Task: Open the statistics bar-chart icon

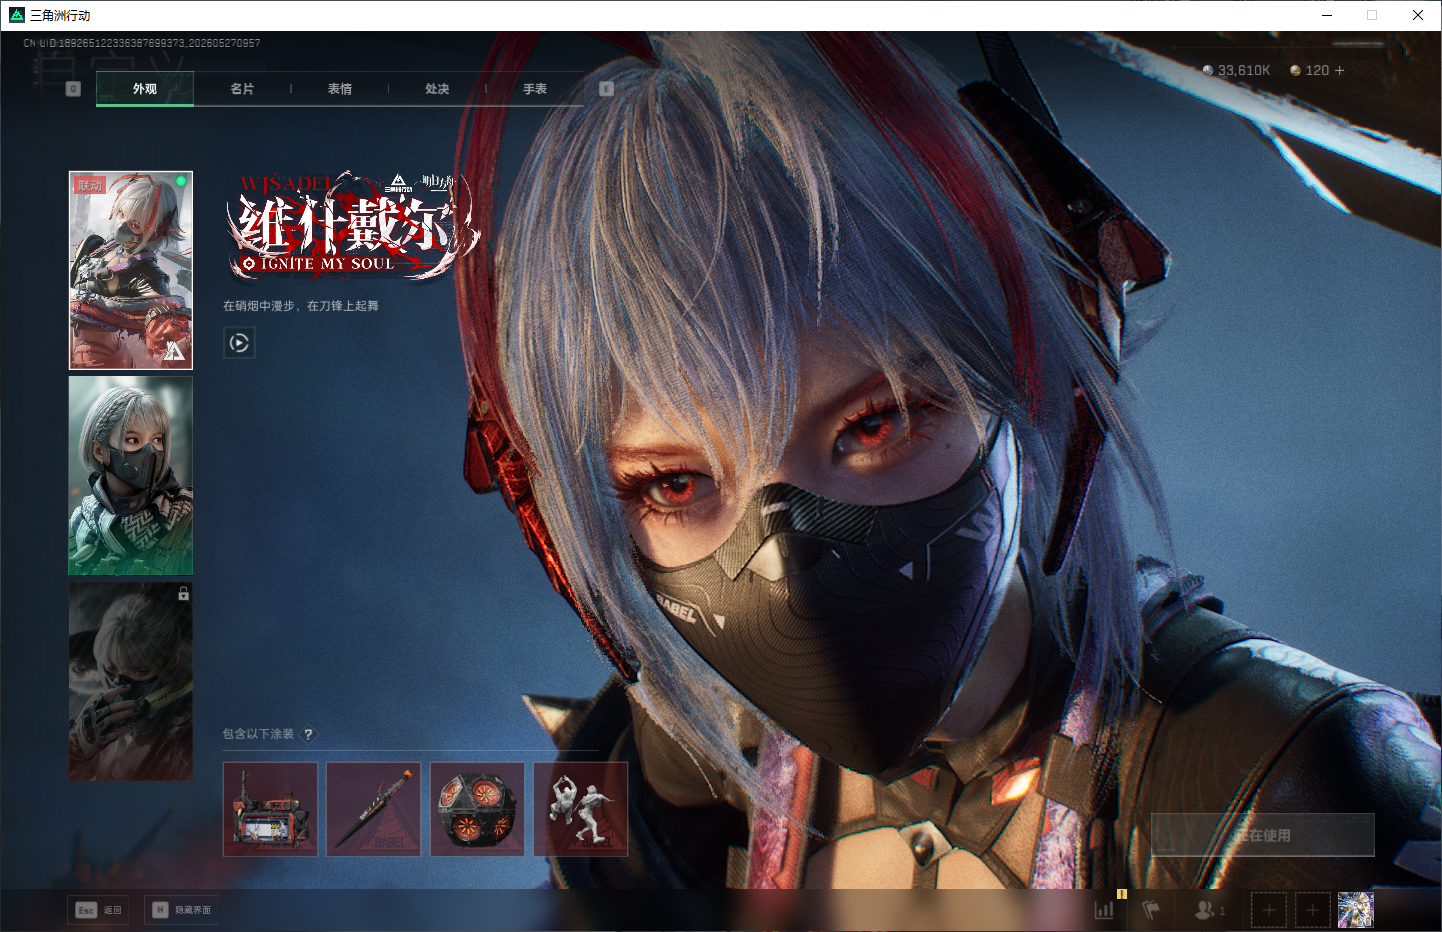Action: tap(1104, 910)
